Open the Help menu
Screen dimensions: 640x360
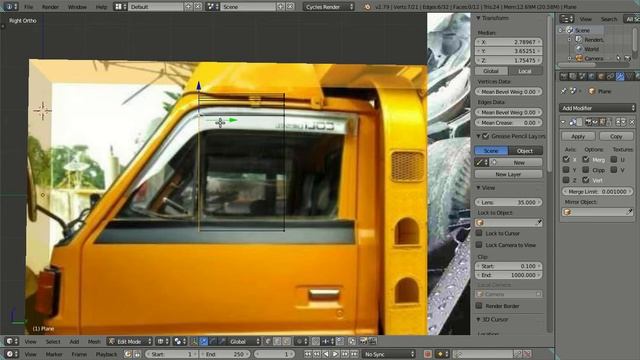point(101,7)
